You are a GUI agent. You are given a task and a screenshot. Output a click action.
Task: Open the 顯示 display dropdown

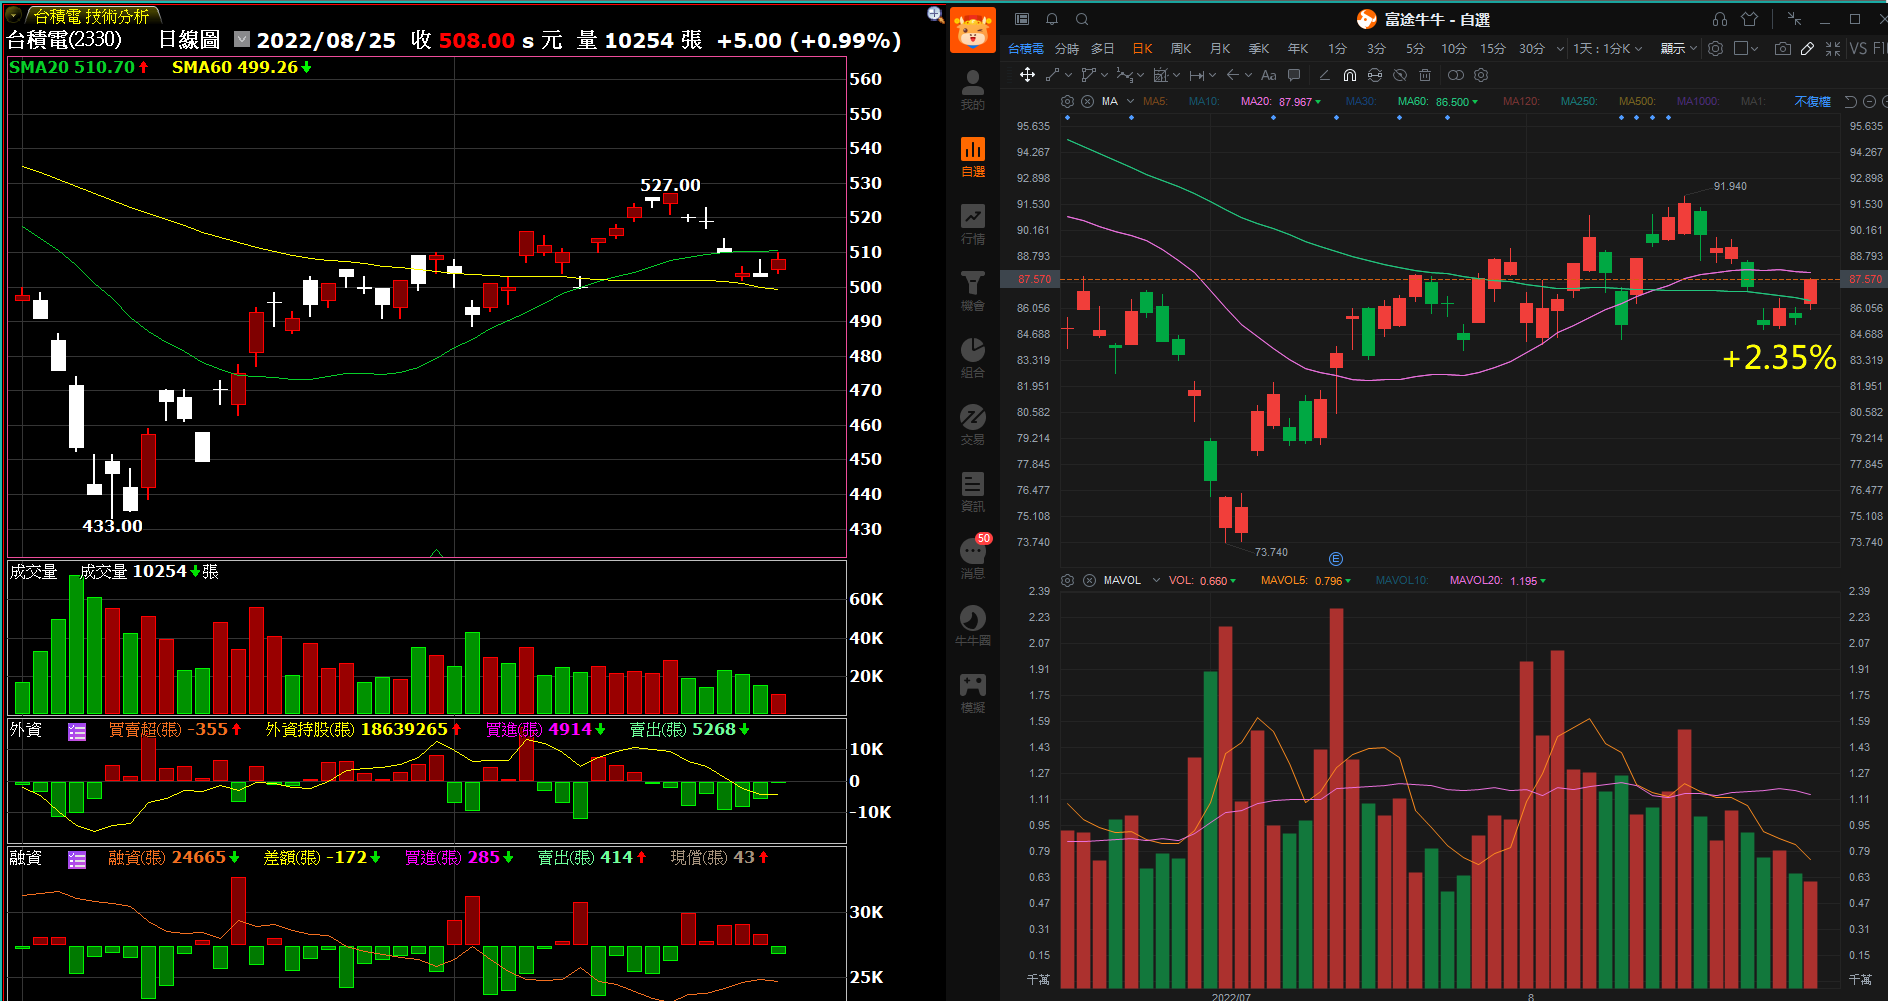coord(1679,48)
